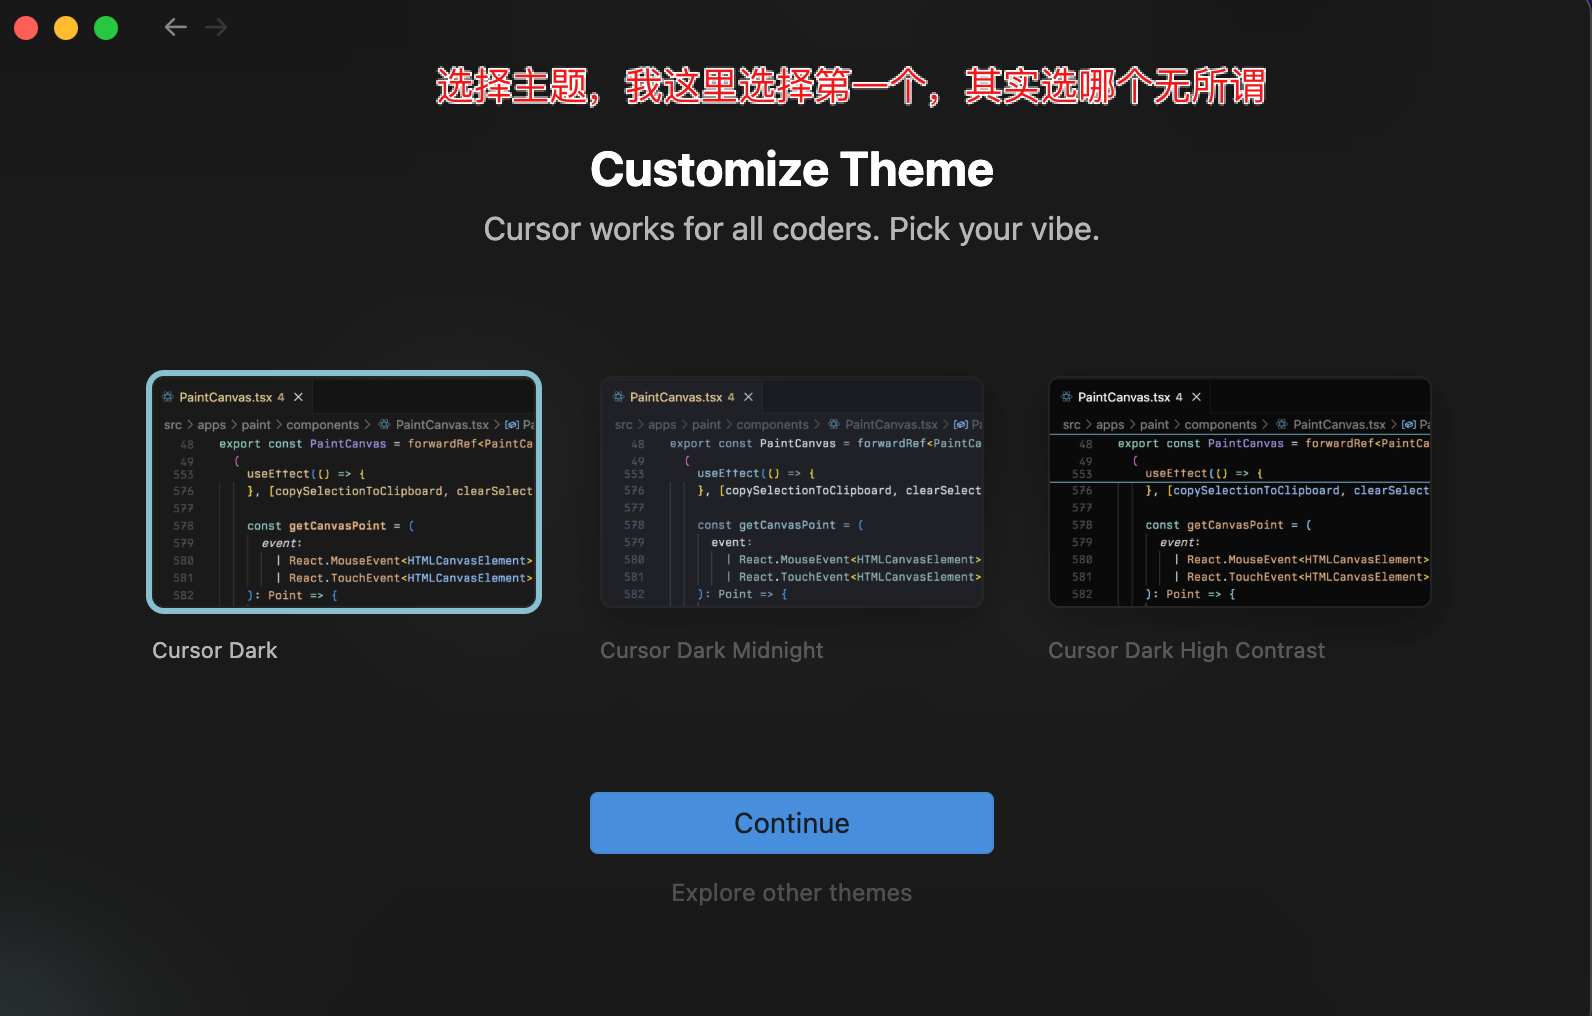Click the Continue button
The image size is (1592, 1016).
click(792, 823)
